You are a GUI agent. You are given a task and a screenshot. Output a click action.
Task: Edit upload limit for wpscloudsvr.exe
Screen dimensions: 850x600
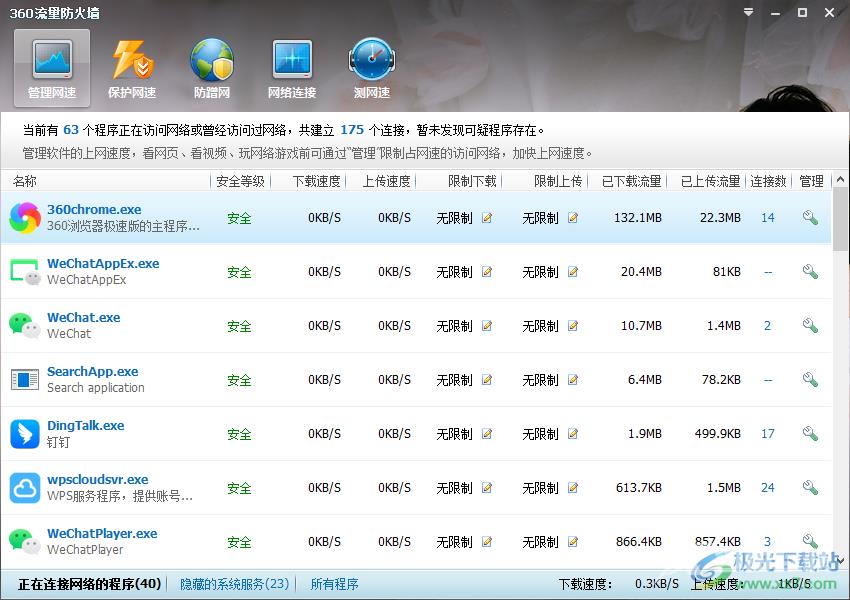coord(572,488)
